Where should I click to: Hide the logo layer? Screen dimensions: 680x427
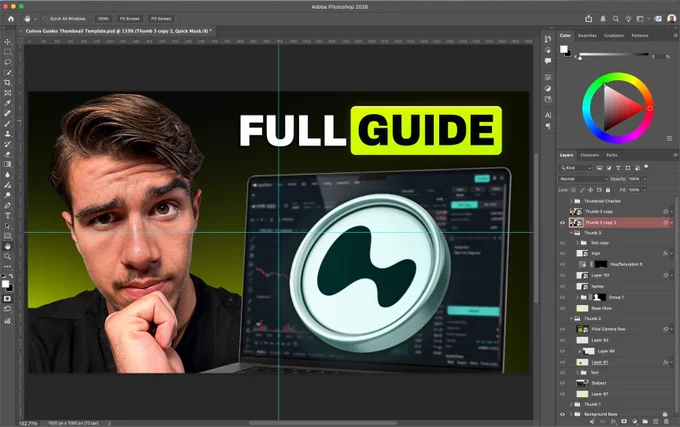pos(562,253)
